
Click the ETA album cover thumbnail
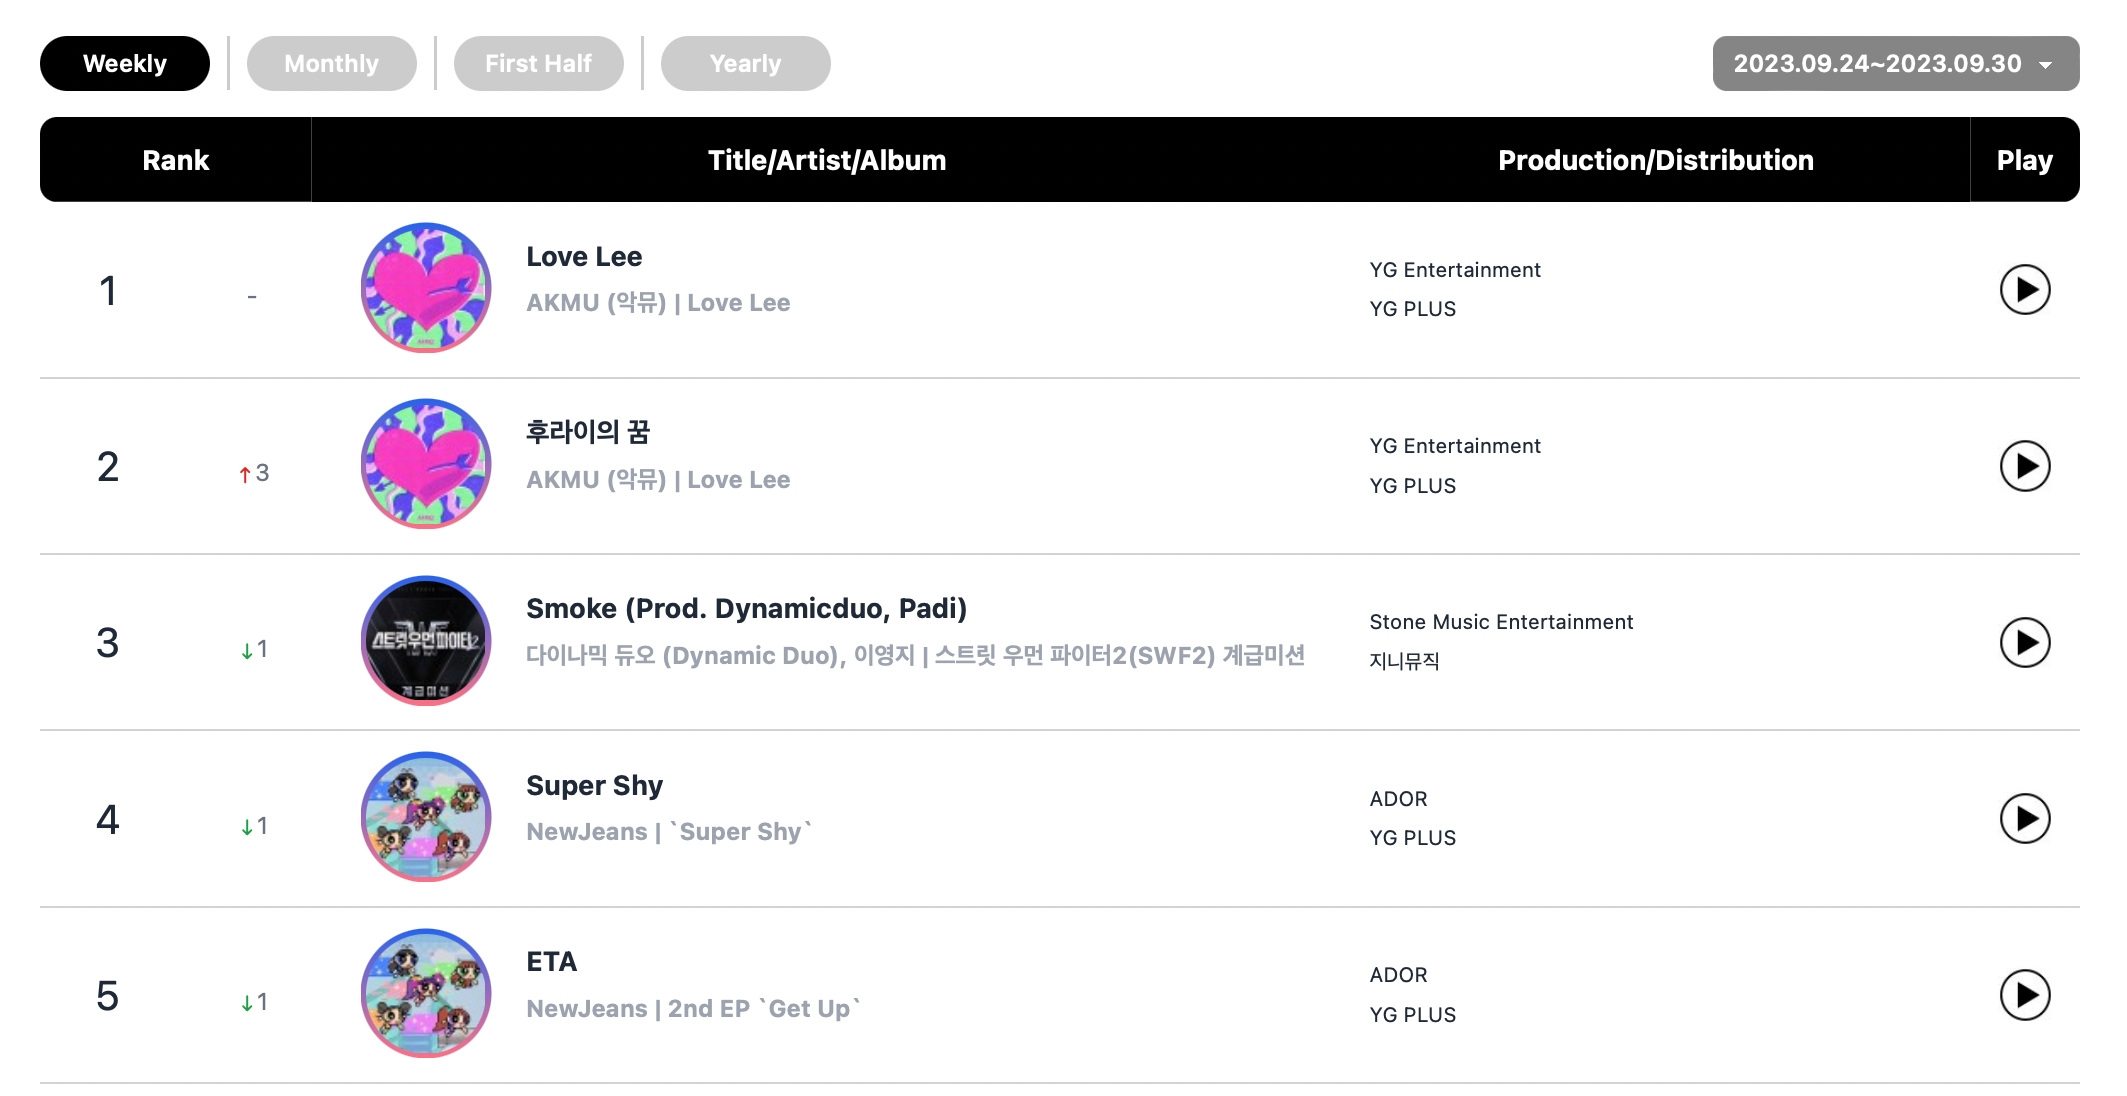point(426,994)
